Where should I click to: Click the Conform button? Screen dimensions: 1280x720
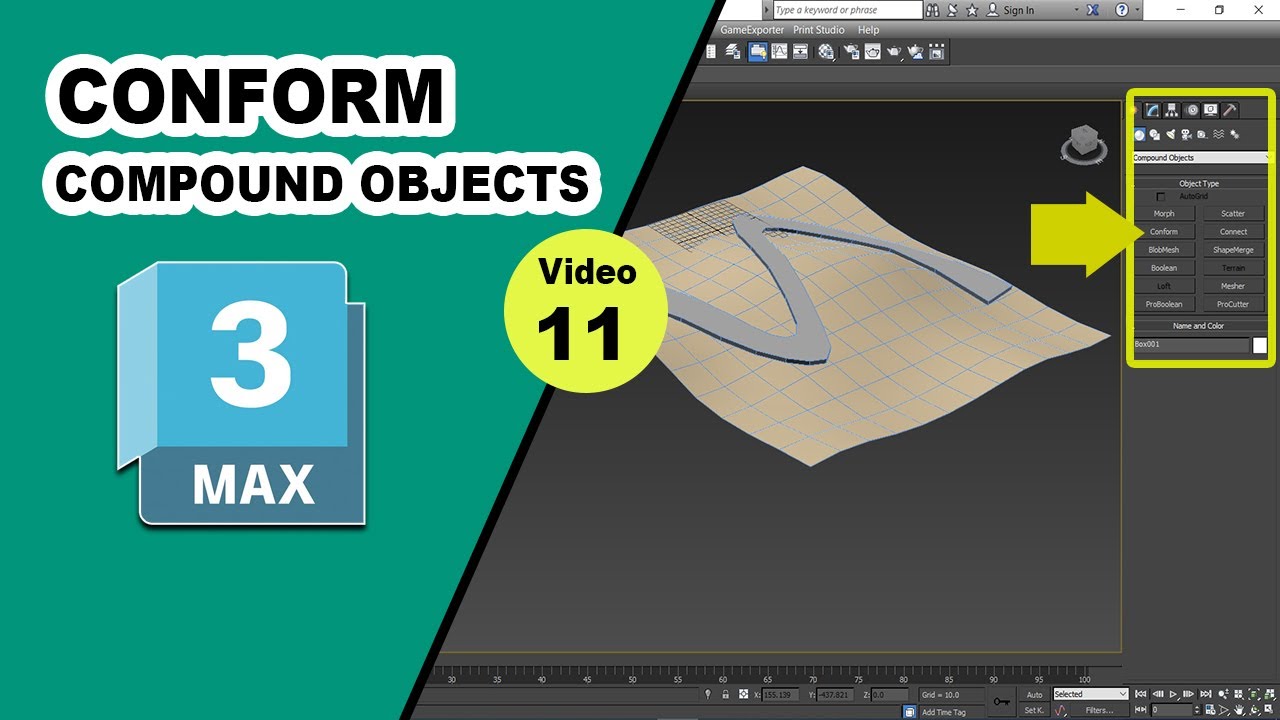1164,232
